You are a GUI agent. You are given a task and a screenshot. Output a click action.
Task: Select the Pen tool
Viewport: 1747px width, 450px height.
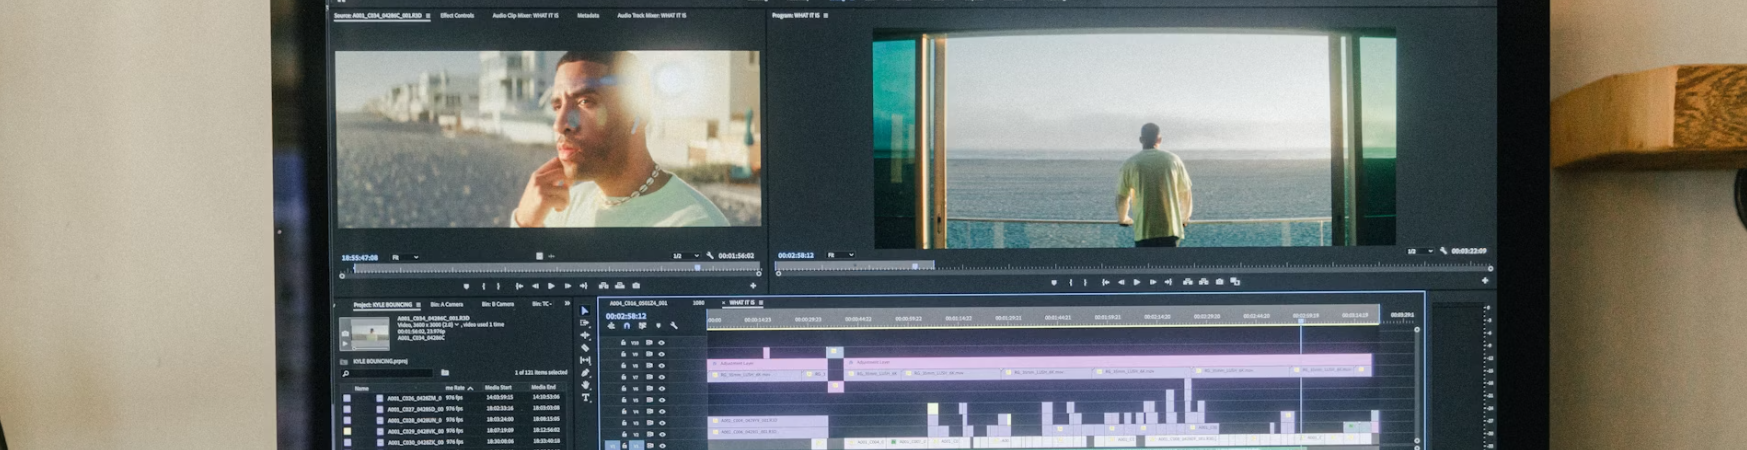(585, 373)
